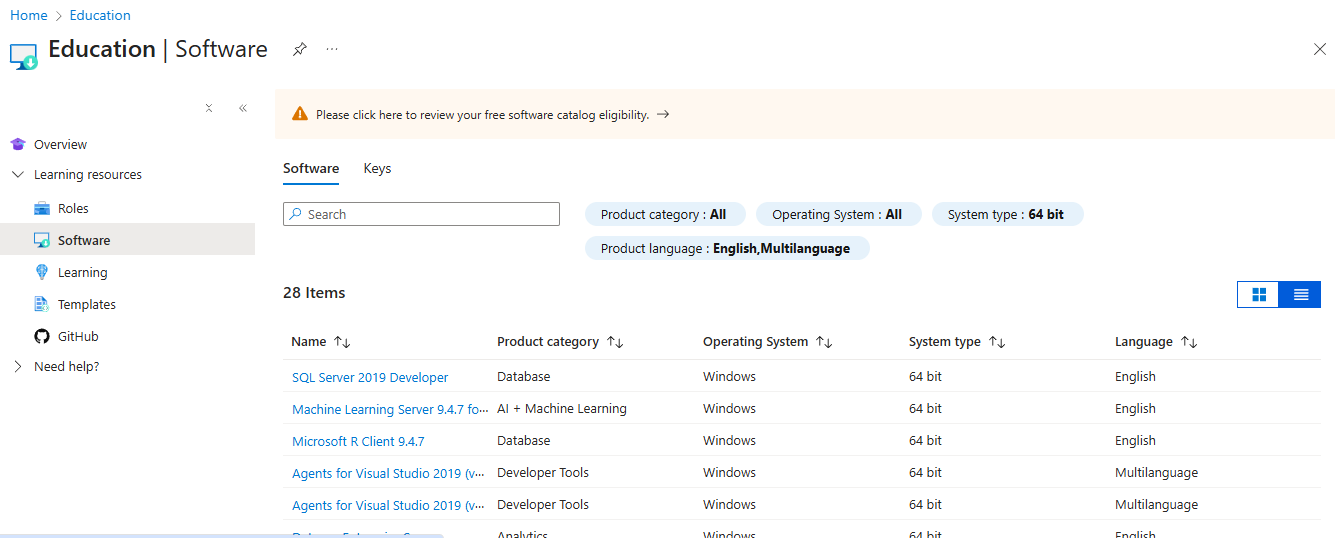Sort by Product category column arrows
Viewport: 1335px width, 538px height.
[615, 342]
